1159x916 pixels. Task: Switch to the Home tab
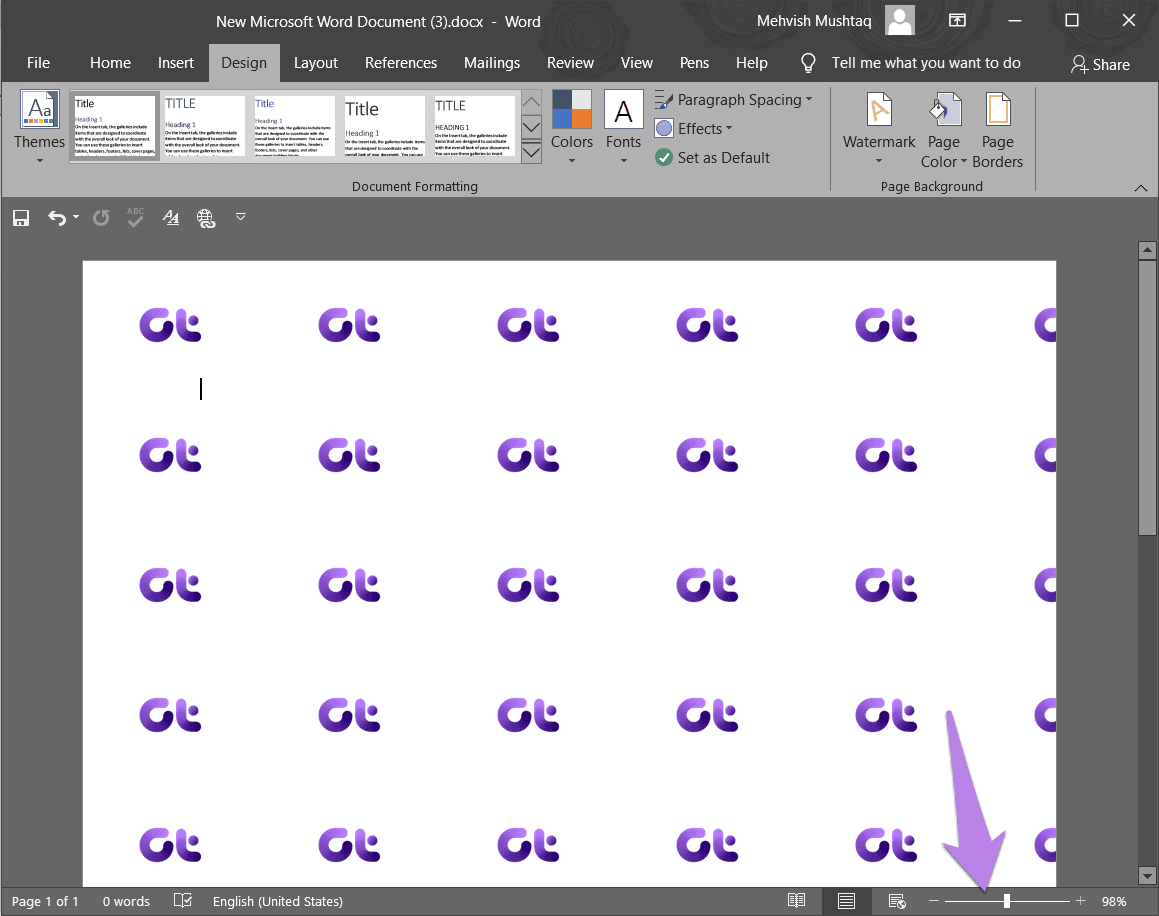click(110, 63)
